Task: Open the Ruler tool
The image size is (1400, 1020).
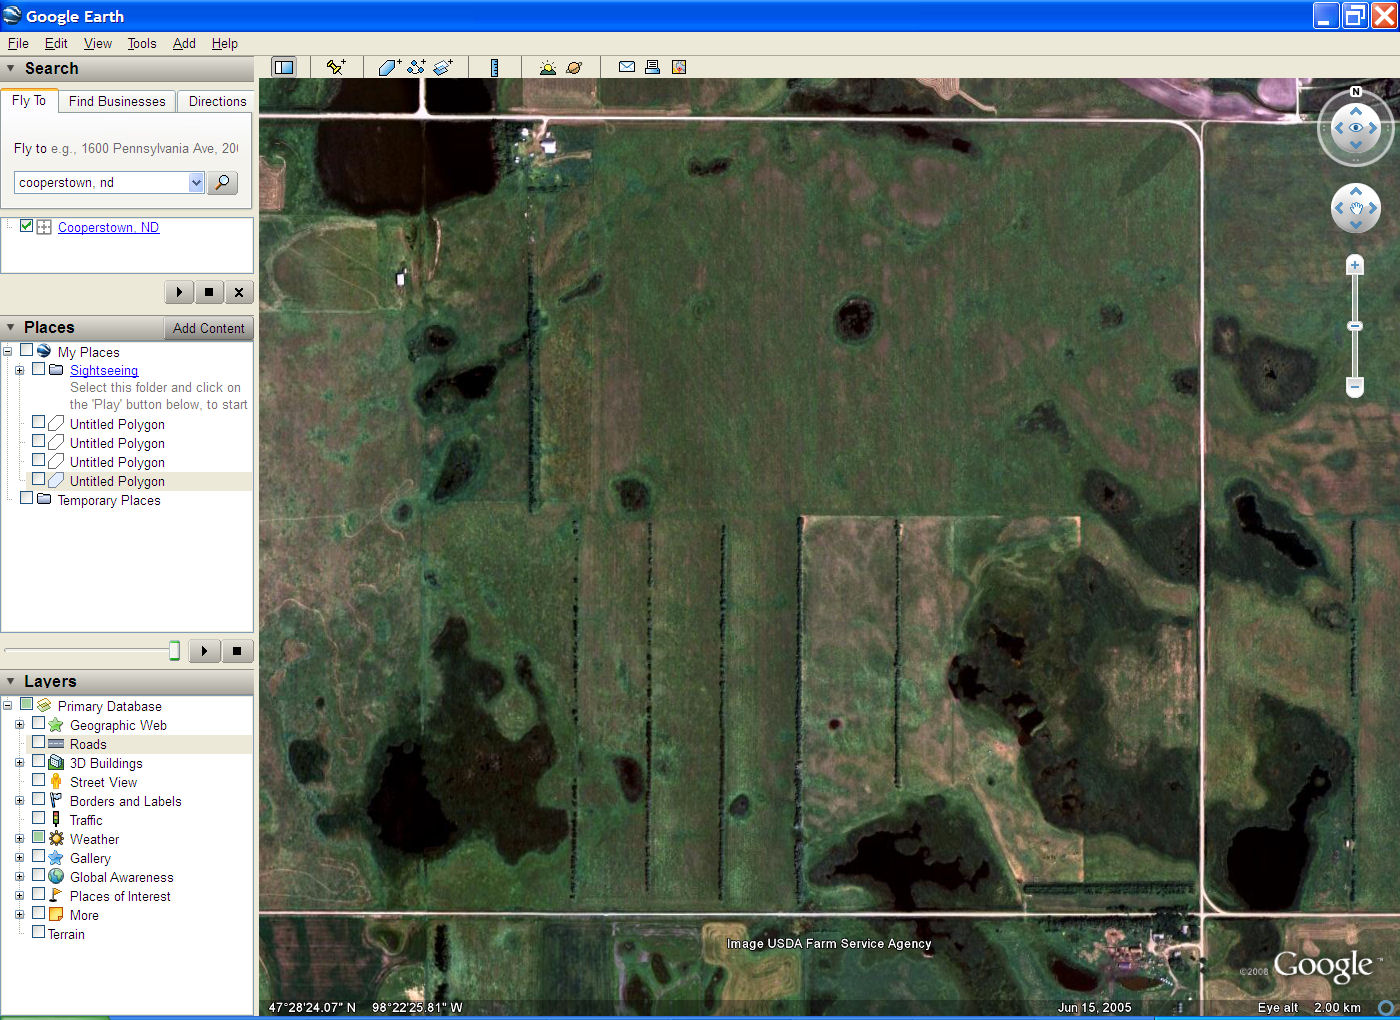Action: pos(494,67)
